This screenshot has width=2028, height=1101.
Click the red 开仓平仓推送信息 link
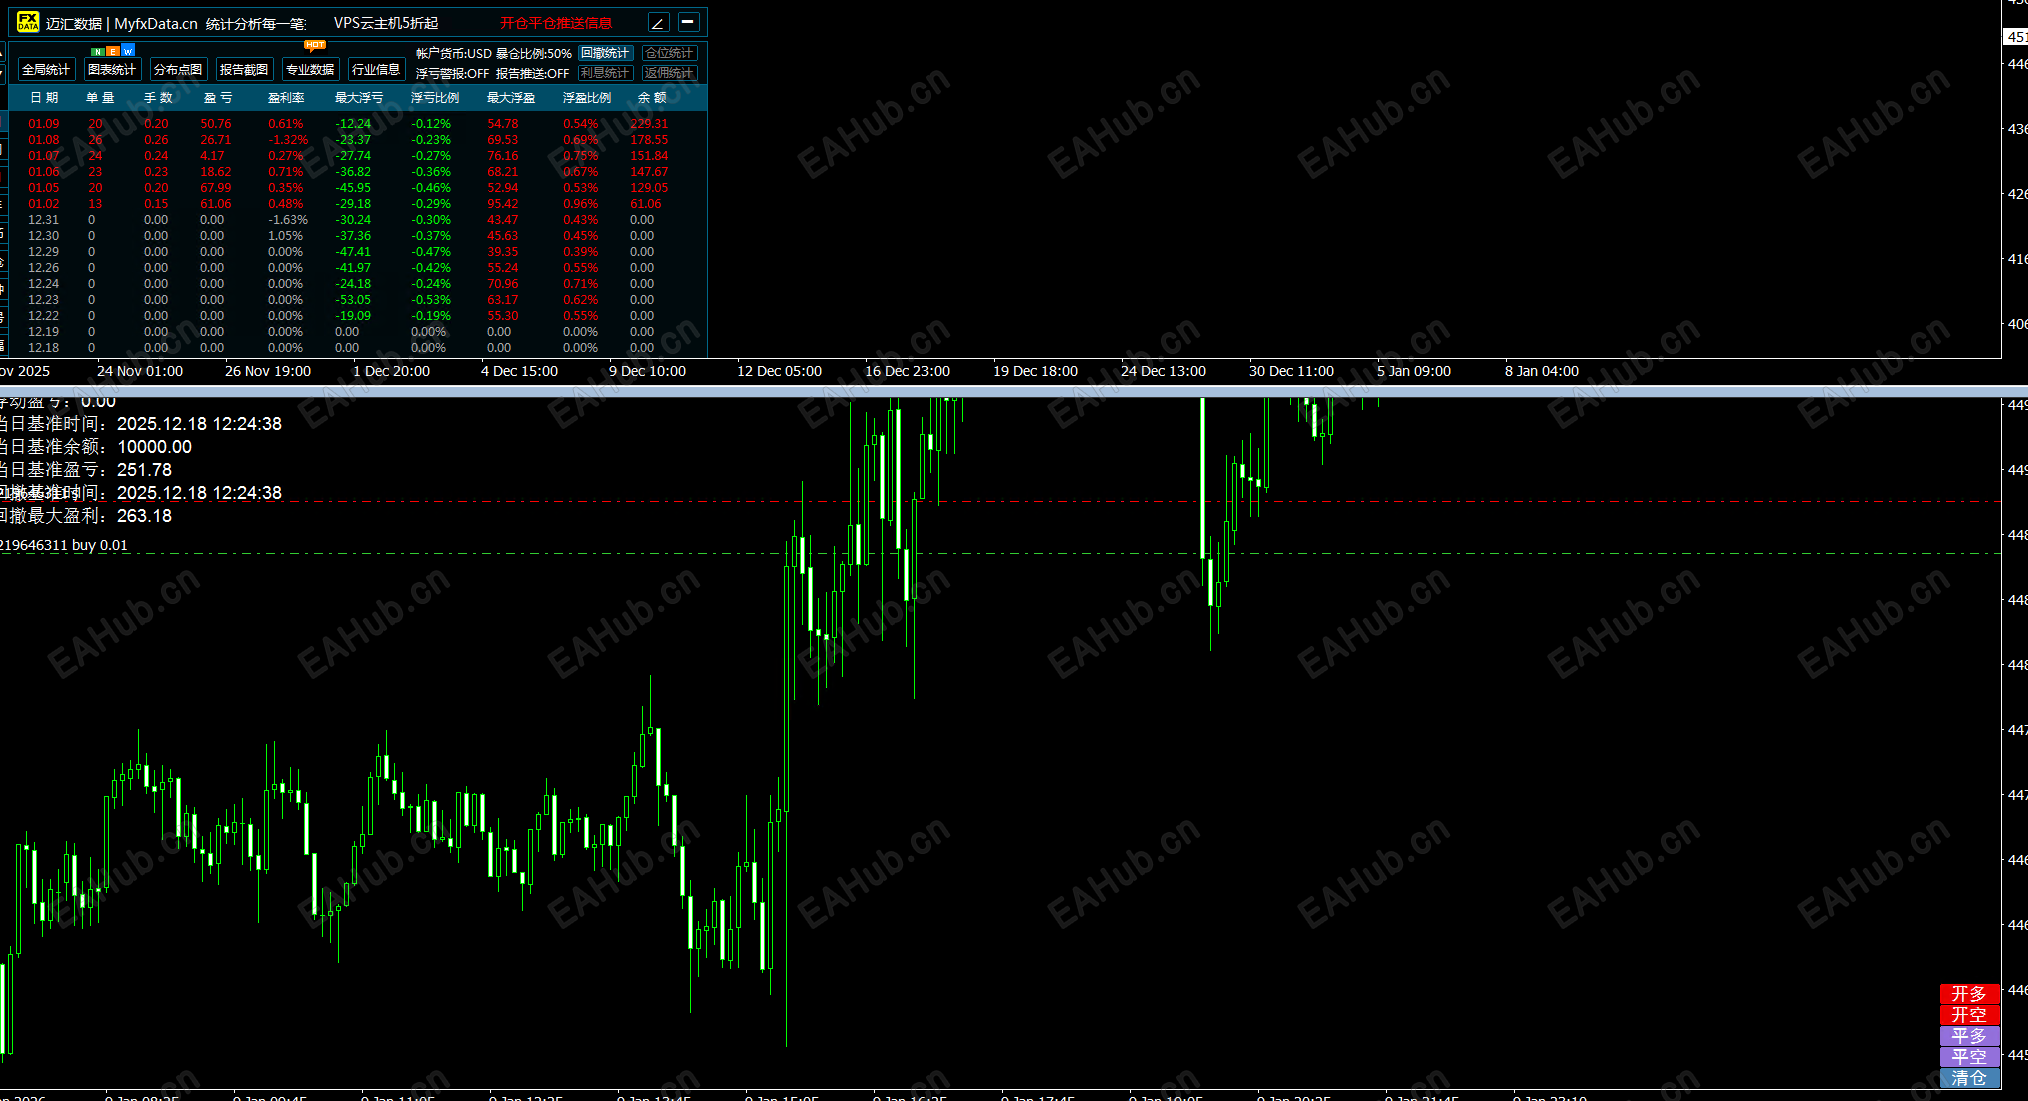556,23
